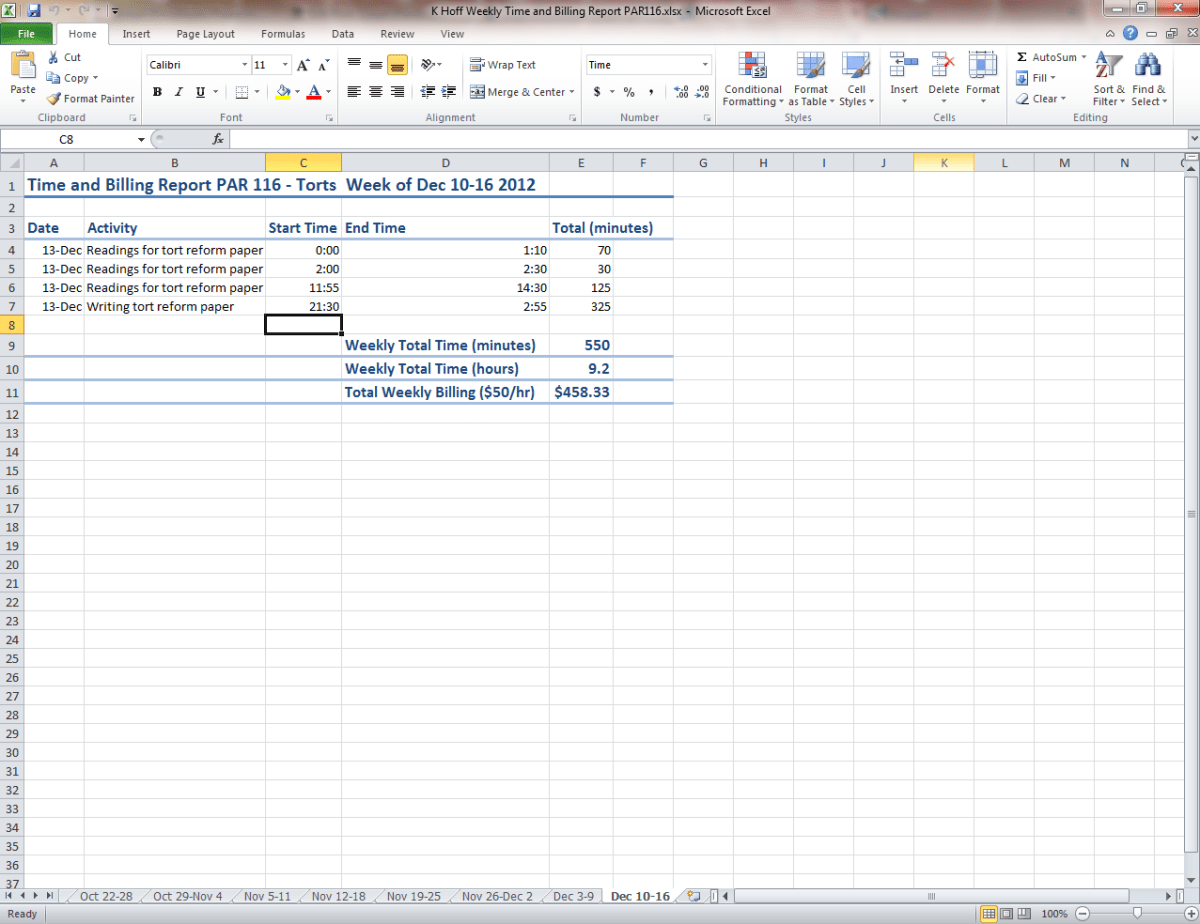Select cell E11 showing $458.33
The image size is (1200, 924).
tap(581, 393)
